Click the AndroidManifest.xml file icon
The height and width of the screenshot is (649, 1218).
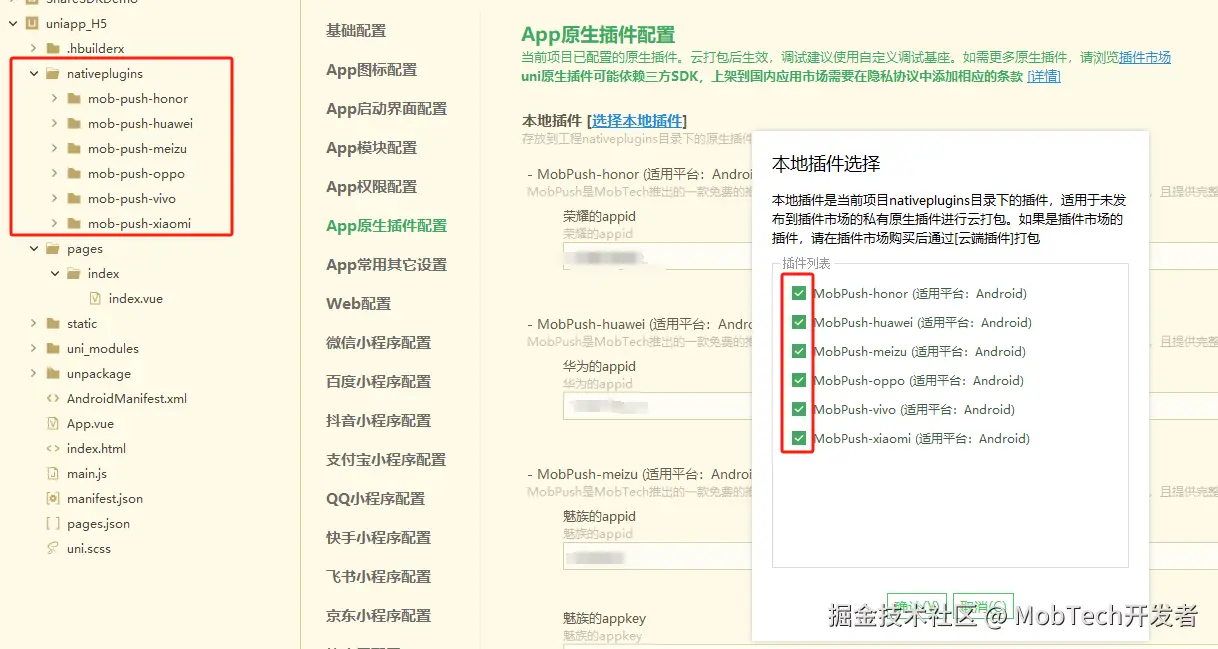[x=53, y=398]
